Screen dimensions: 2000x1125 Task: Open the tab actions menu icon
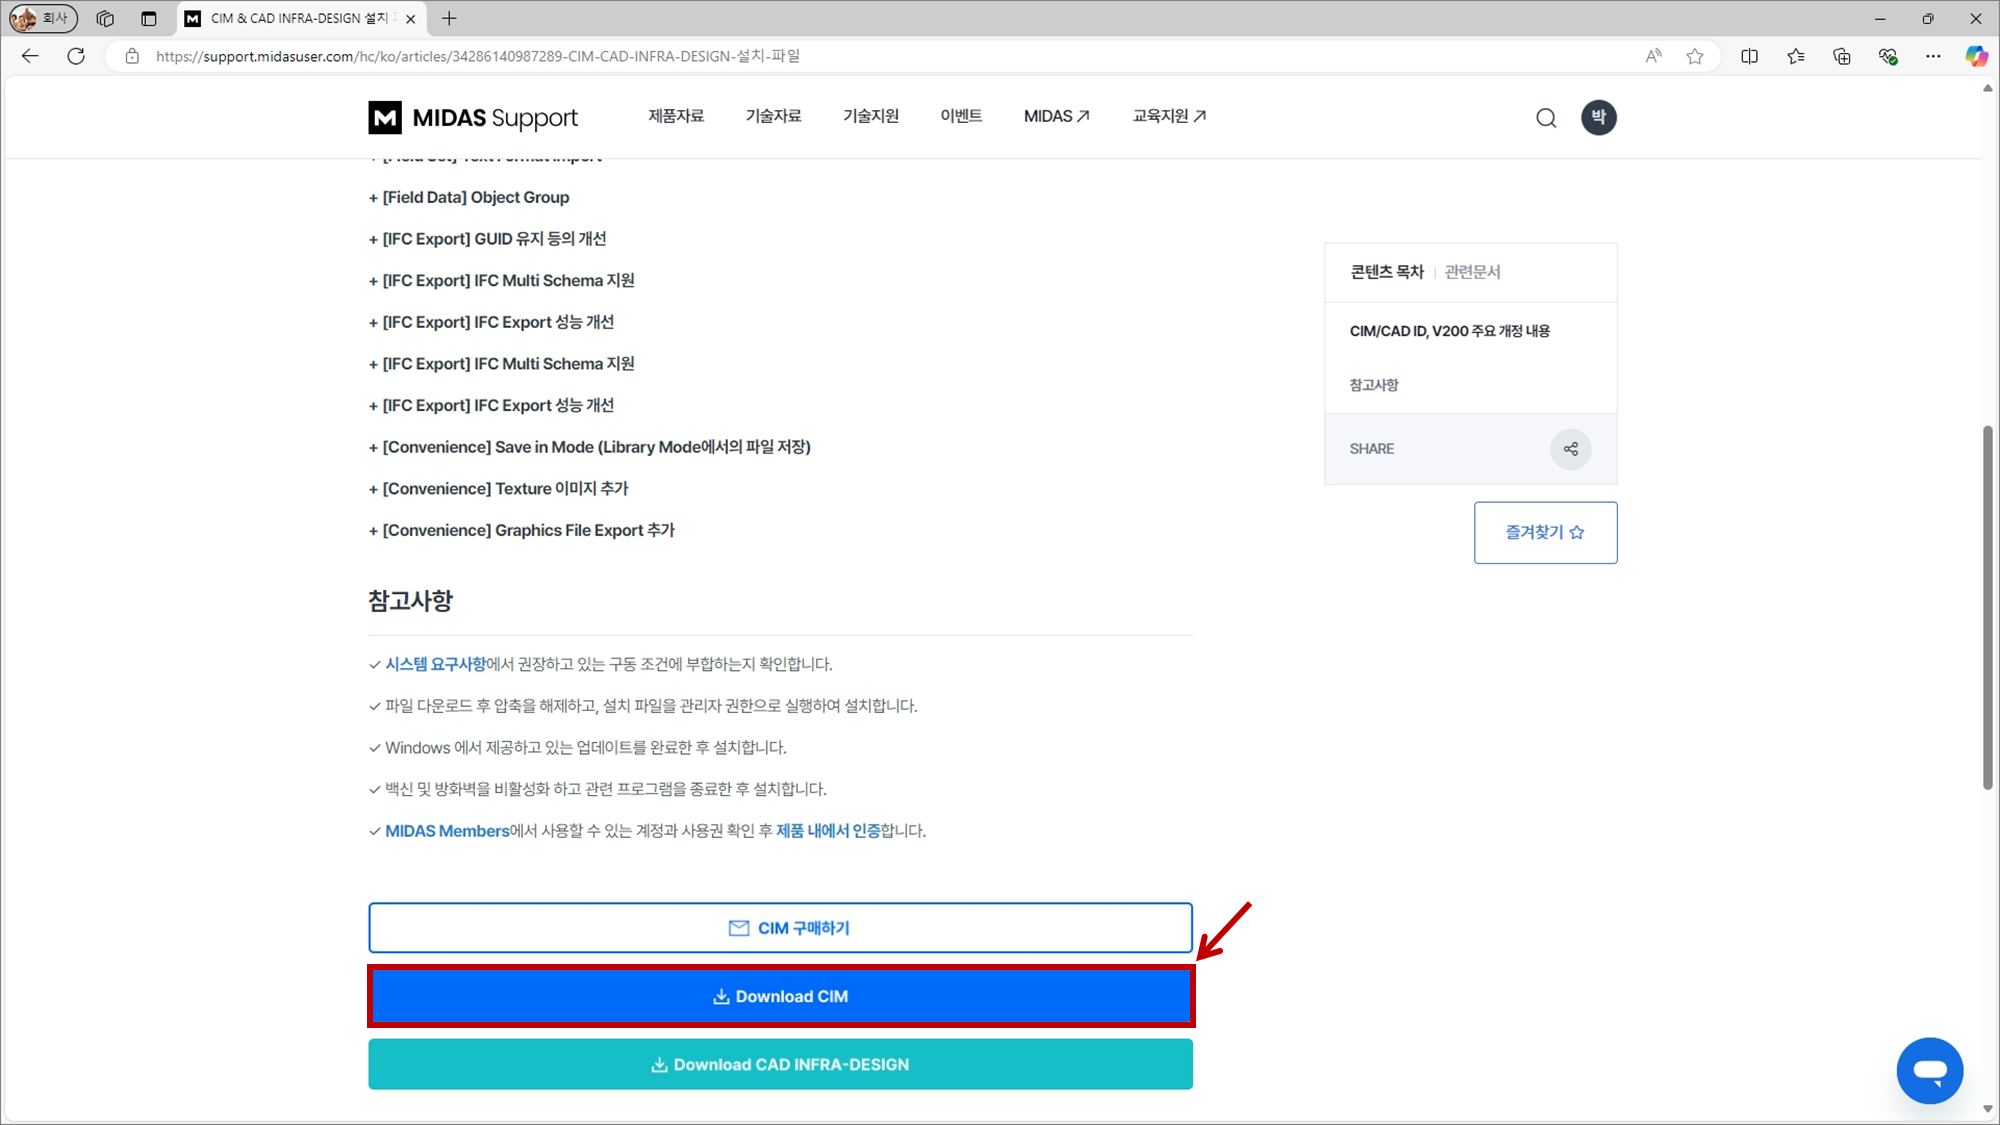(149, 18)
